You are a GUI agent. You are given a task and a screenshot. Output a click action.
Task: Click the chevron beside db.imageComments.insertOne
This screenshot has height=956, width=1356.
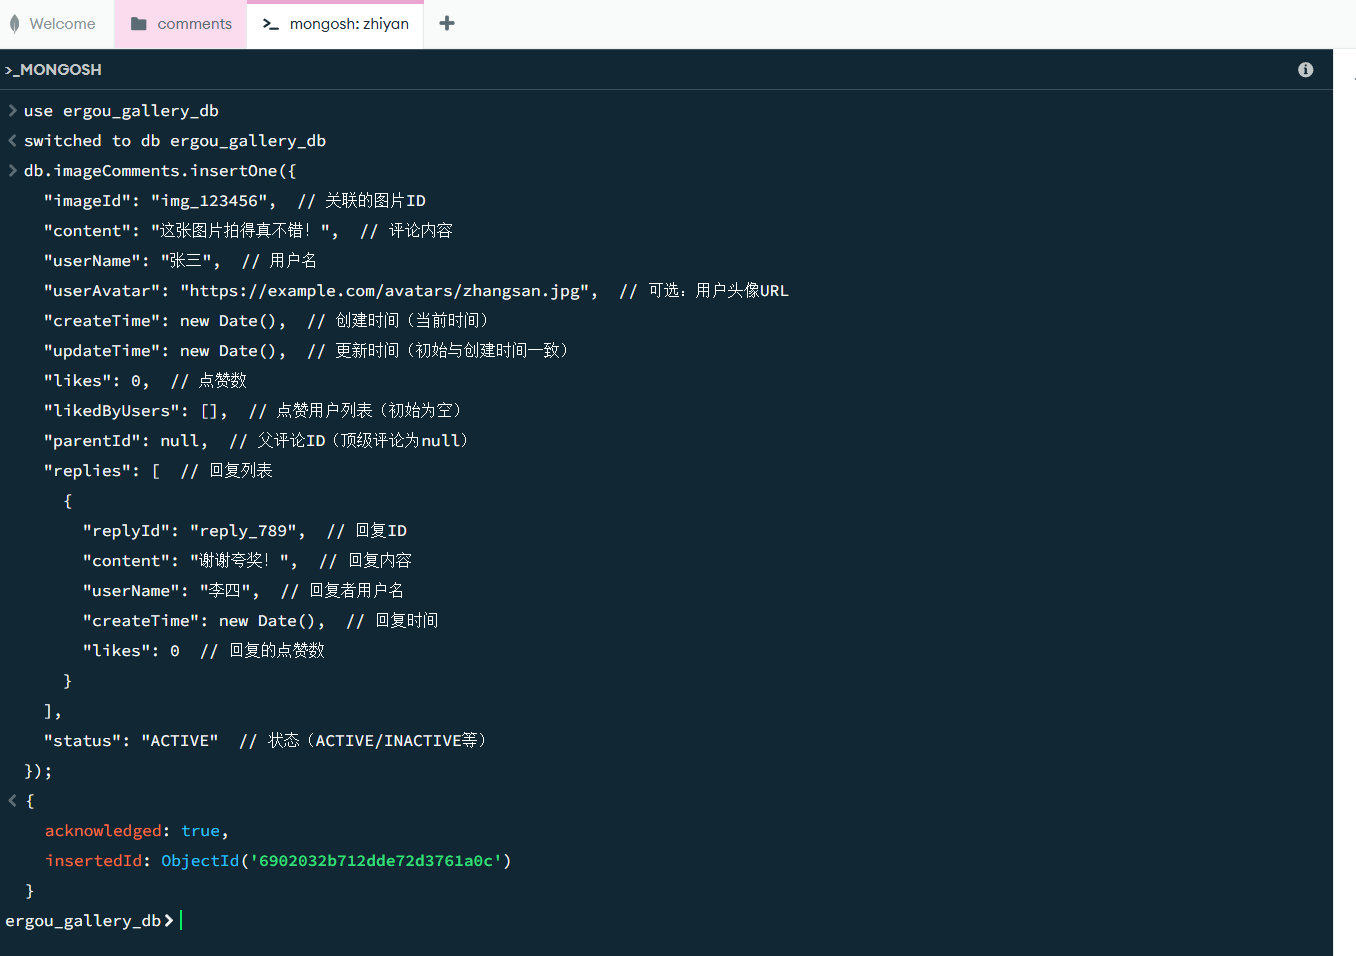coord(12,171)
